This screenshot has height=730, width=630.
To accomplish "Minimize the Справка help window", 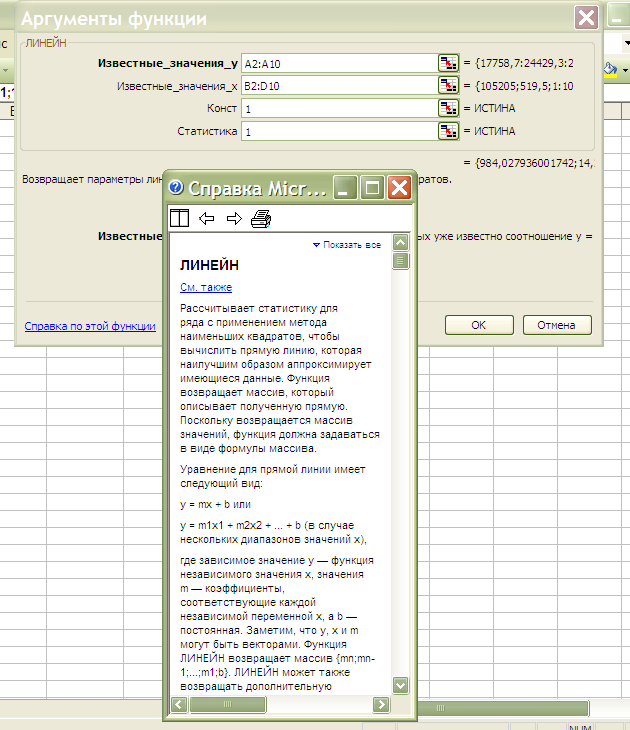I will [x=345, y=188].
